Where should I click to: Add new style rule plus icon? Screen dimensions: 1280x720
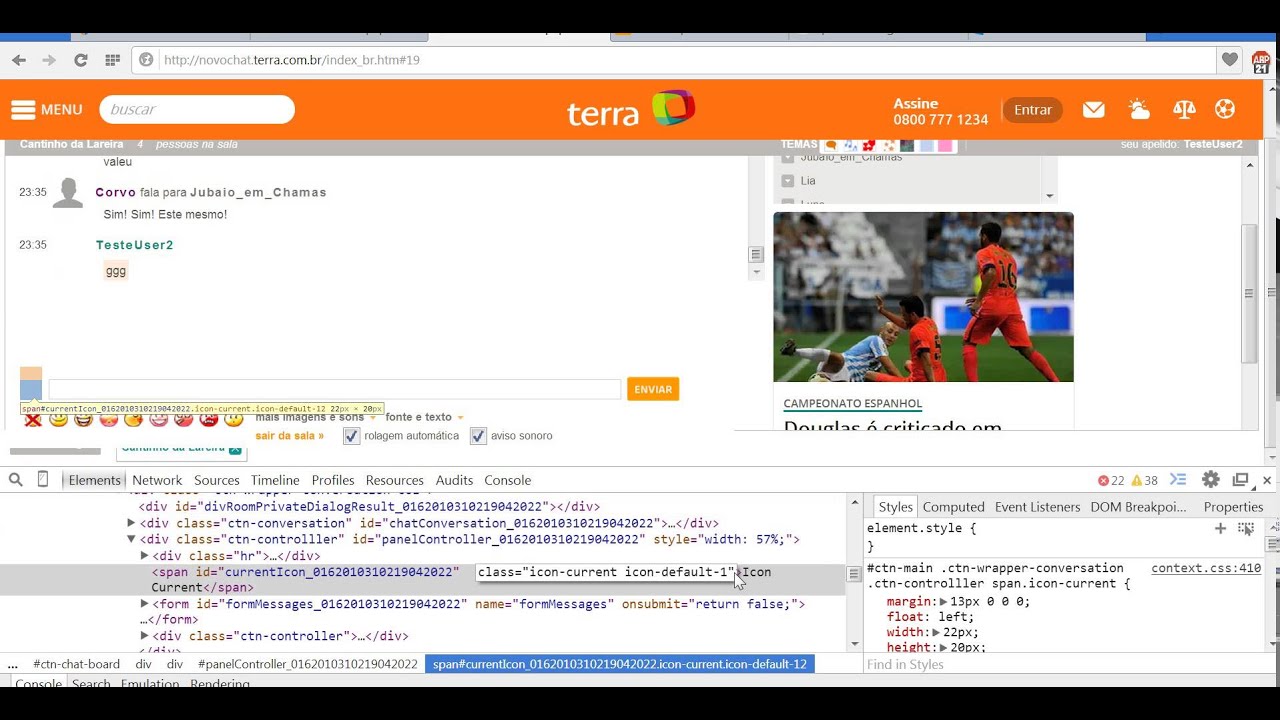1220,528
